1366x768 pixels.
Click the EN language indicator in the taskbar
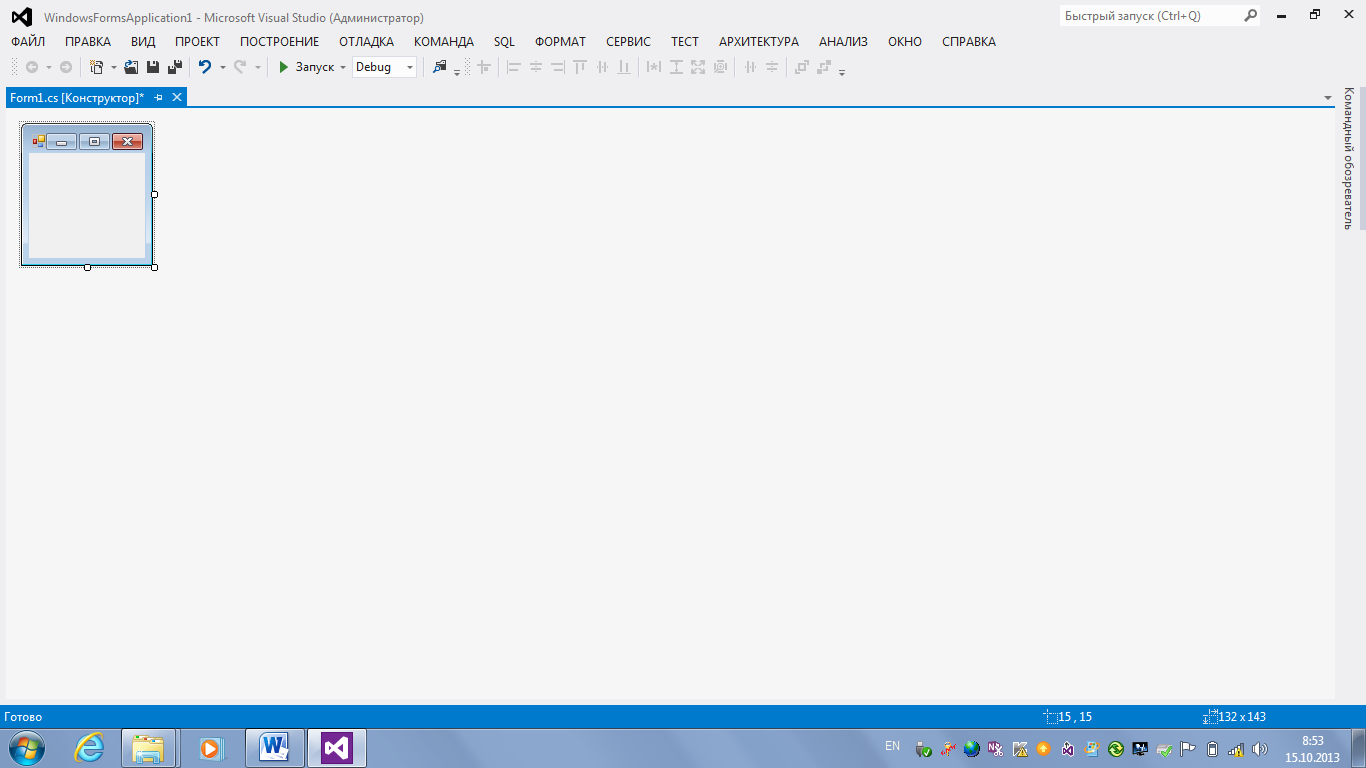893,746
